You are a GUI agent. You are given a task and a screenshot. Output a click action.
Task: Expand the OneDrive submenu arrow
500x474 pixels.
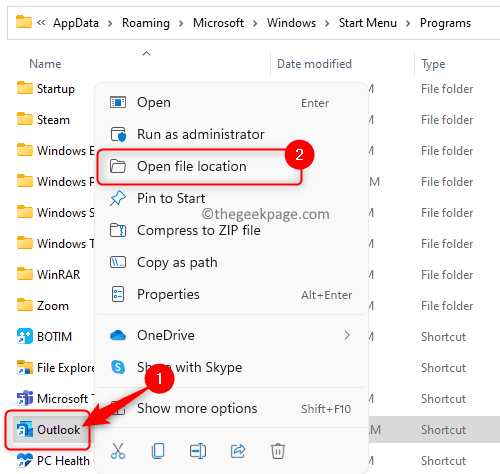(347, 335)
